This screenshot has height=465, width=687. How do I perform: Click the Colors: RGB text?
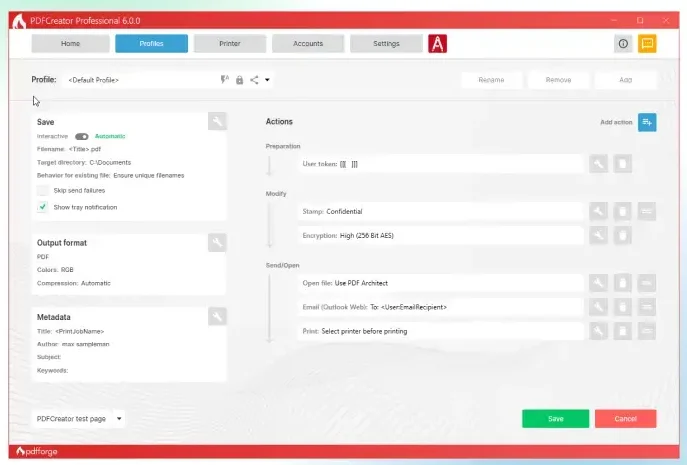click(55, 270)
